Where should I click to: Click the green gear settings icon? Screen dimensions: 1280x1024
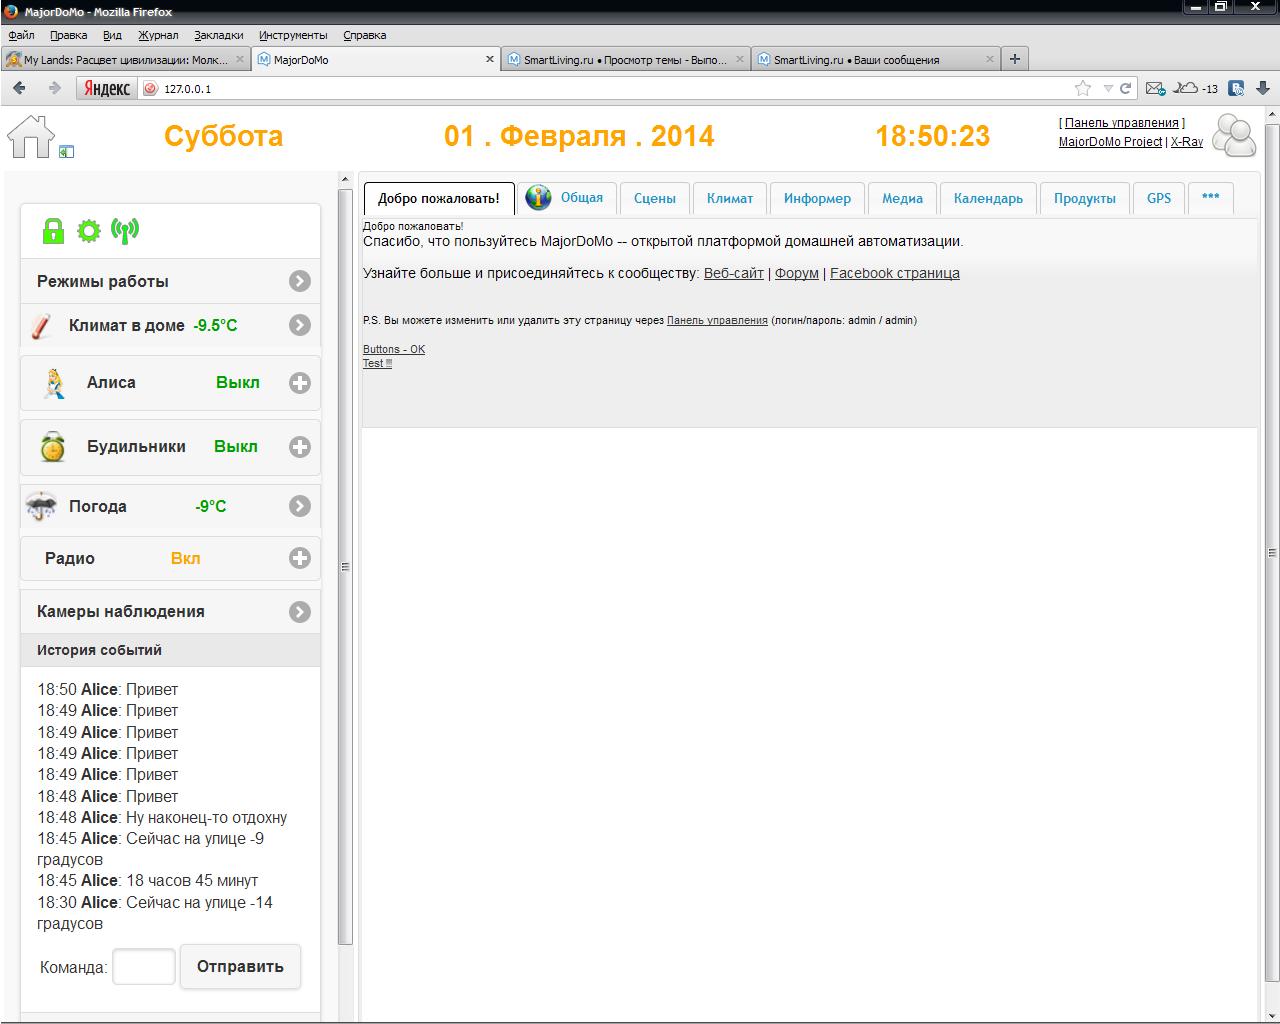pos(89,231)
